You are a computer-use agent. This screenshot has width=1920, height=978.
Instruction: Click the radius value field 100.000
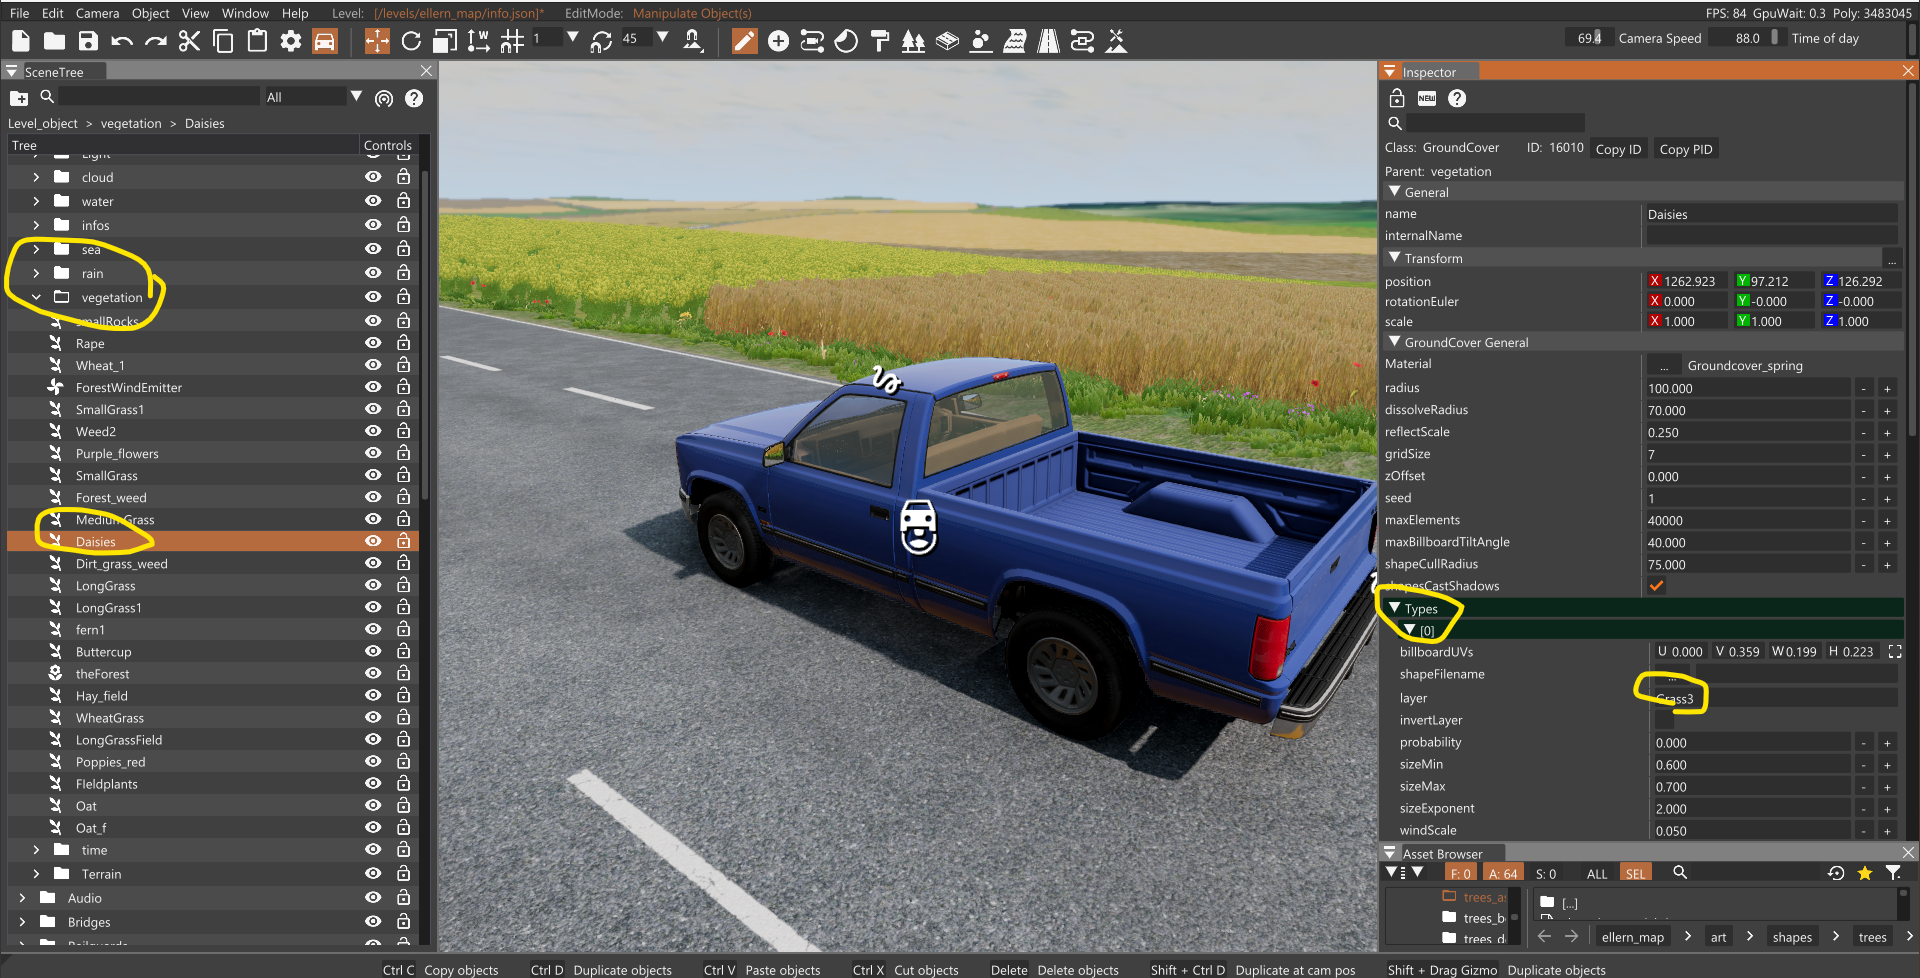(x=1748, y=388)
